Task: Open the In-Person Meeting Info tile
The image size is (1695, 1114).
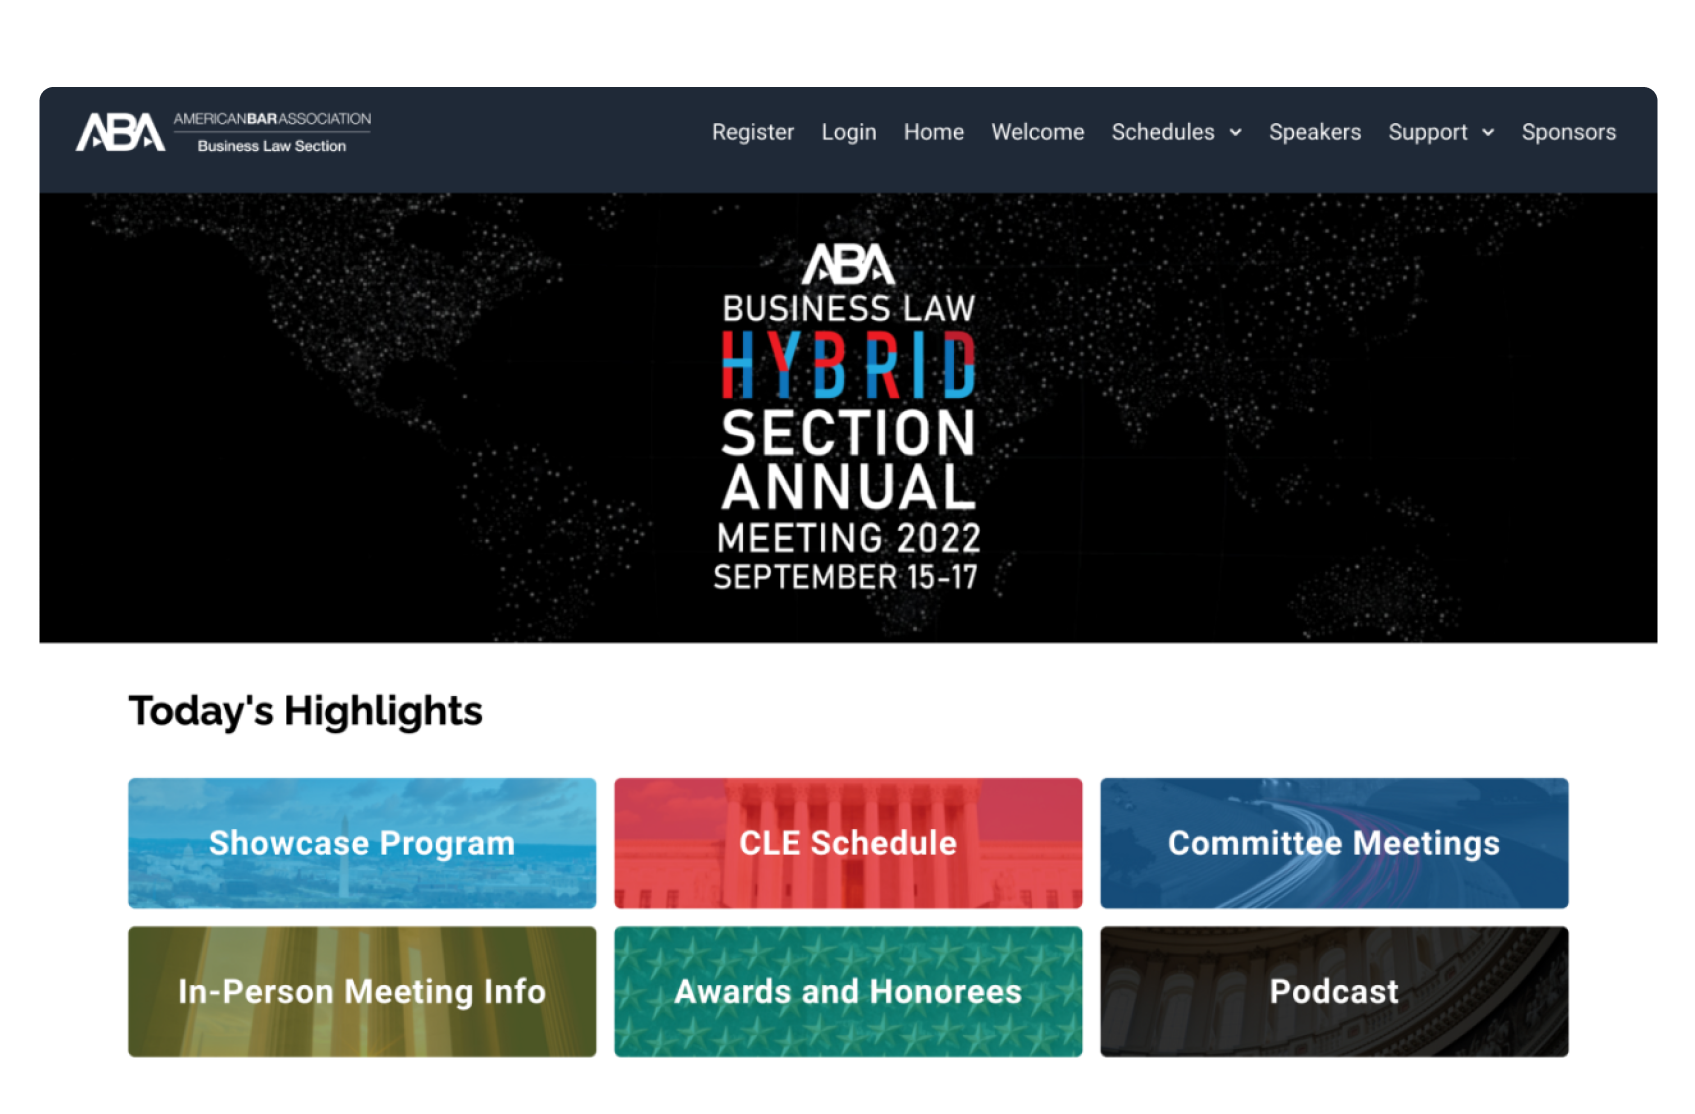Action: click(360, 991)
